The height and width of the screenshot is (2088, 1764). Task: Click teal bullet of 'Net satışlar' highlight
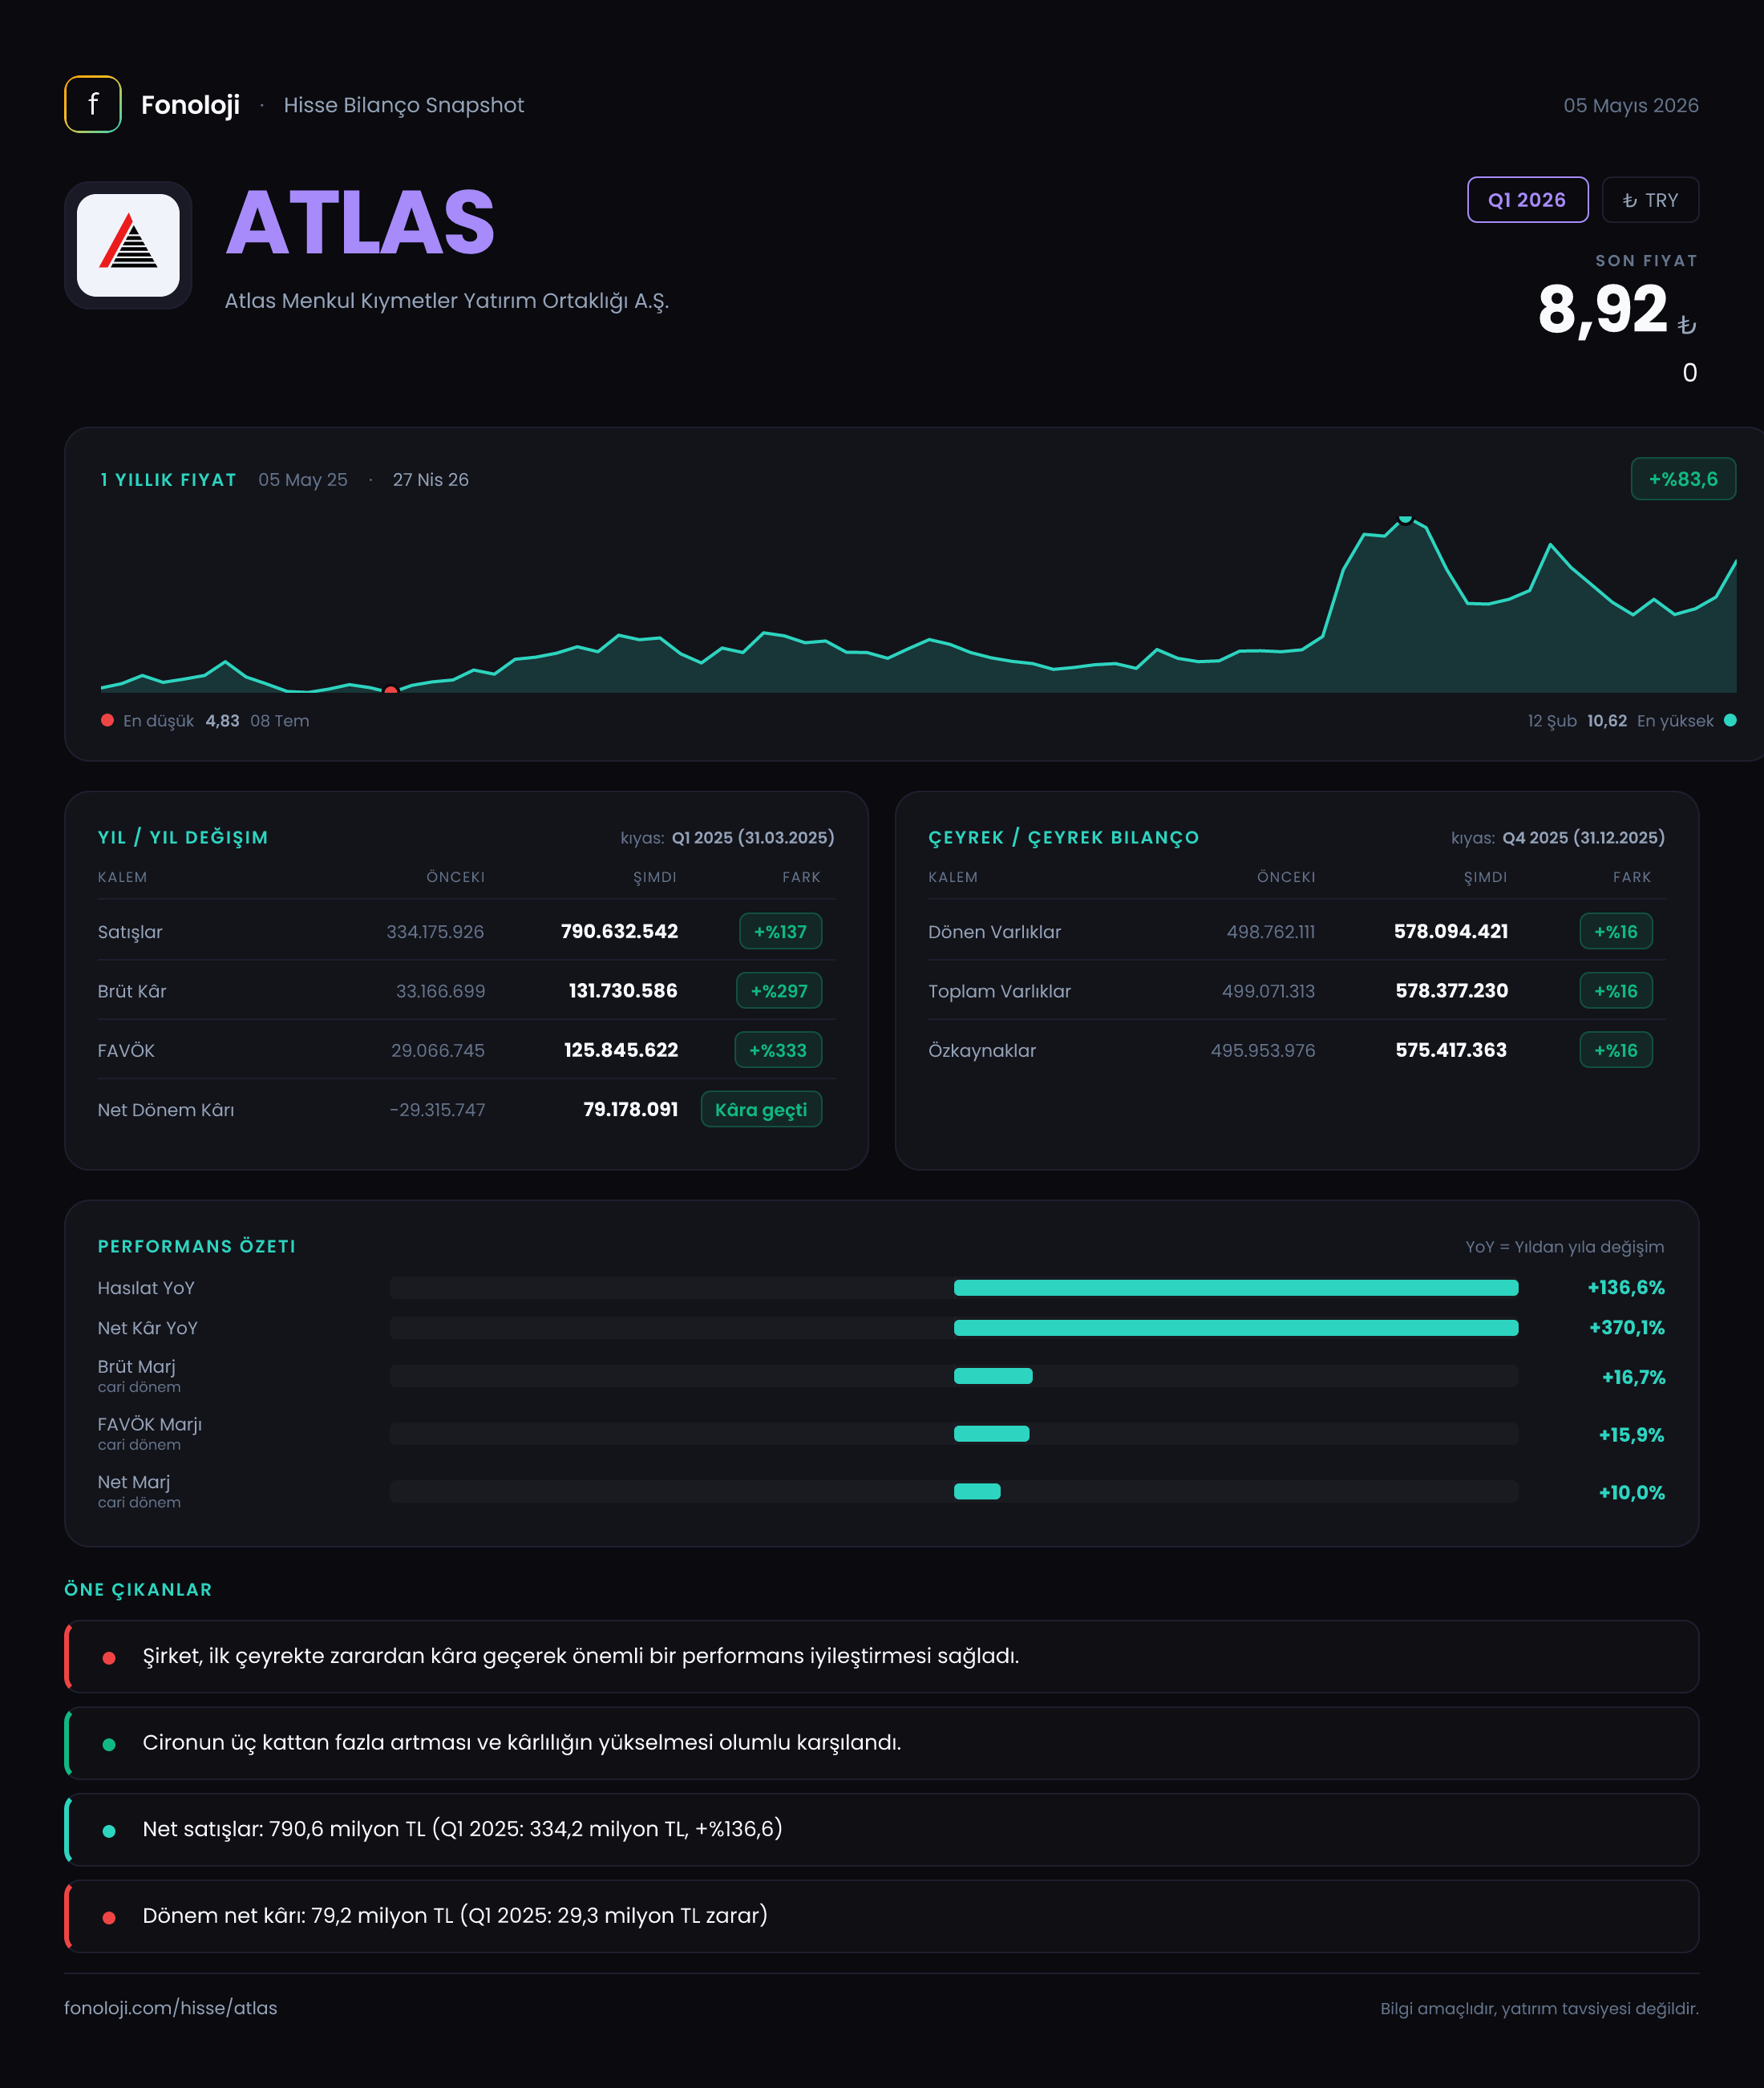coord(109,1831)
